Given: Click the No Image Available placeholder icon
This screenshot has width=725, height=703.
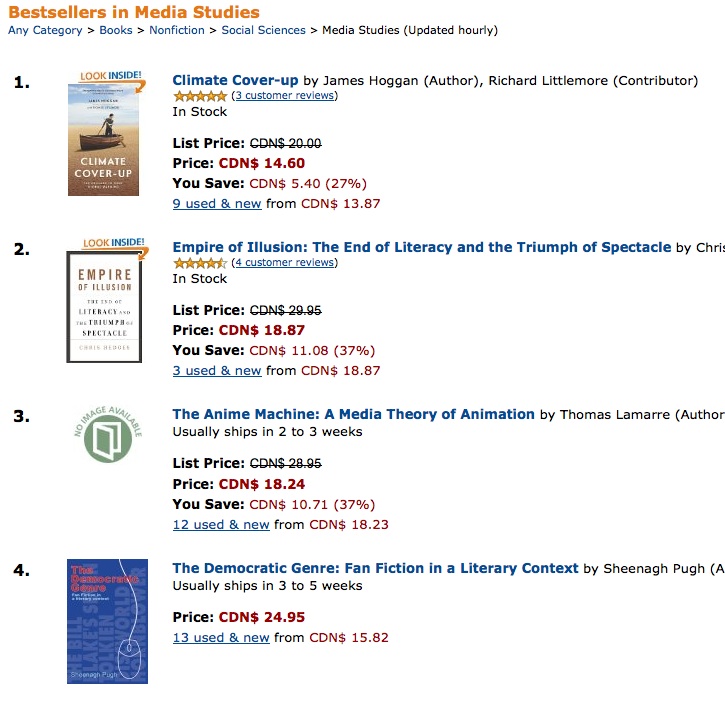Looking at the screenshot, I should click(108, 434).
